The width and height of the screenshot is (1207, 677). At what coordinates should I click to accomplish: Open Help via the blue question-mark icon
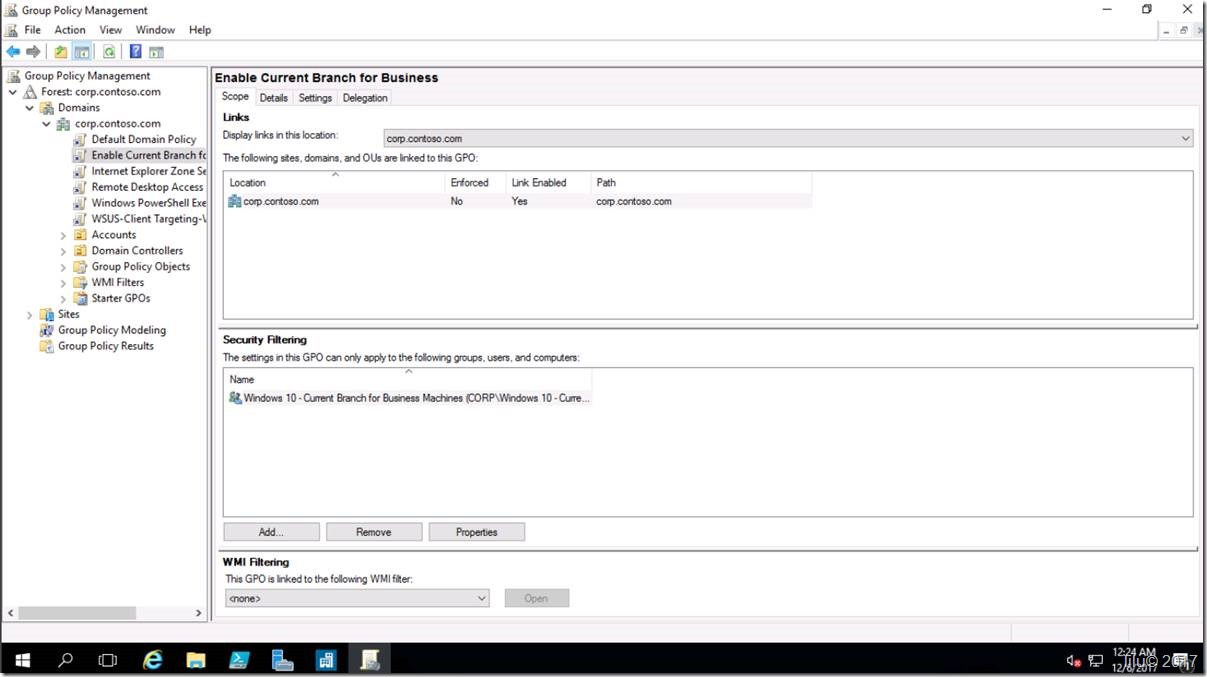135,52
